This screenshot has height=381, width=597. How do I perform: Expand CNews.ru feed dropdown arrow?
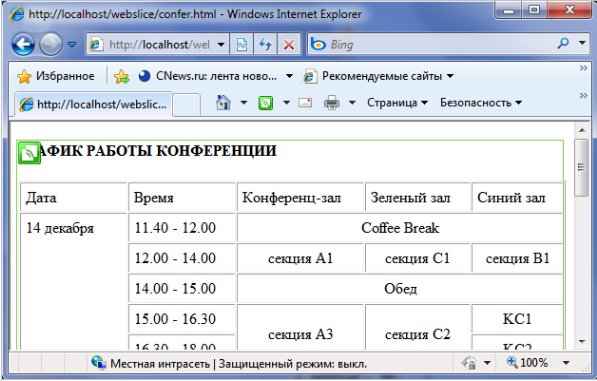tap(289, 76)
